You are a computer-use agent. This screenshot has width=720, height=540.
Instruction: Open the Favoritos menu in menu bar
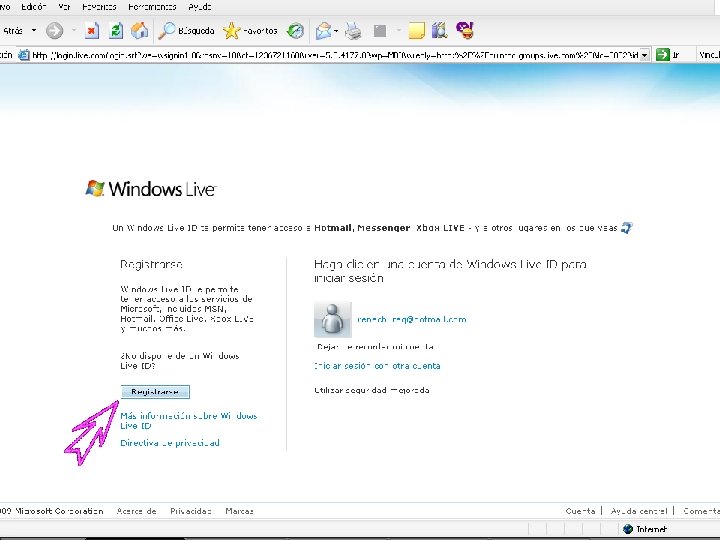click(x=99, y=6)
